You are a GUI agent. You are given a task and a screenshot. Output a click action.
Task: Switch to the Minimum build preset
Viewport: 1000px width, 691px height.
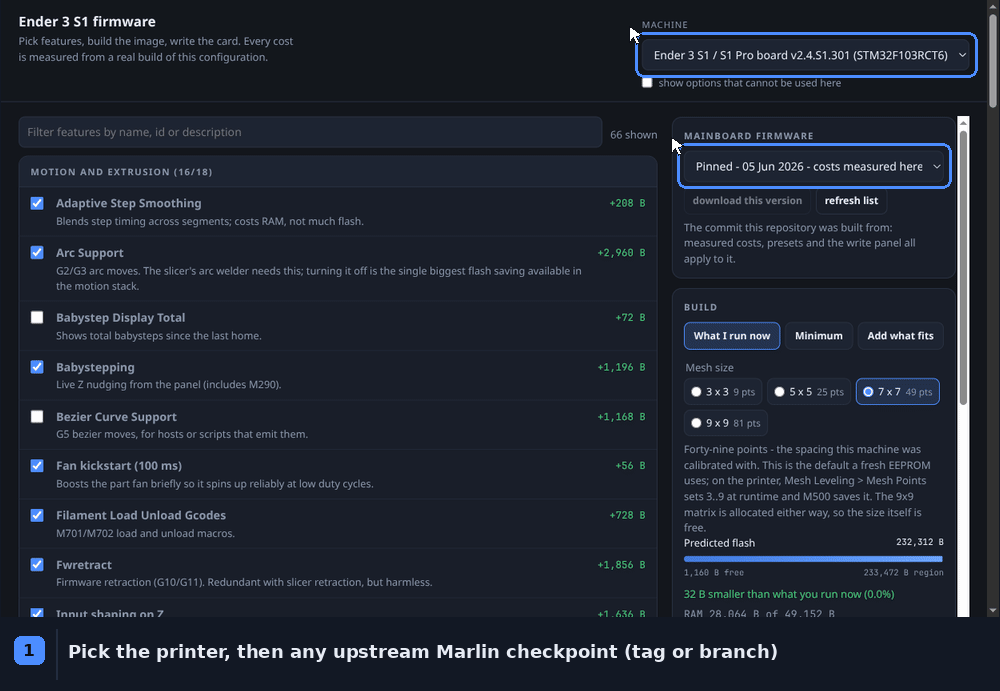[818, 336]
